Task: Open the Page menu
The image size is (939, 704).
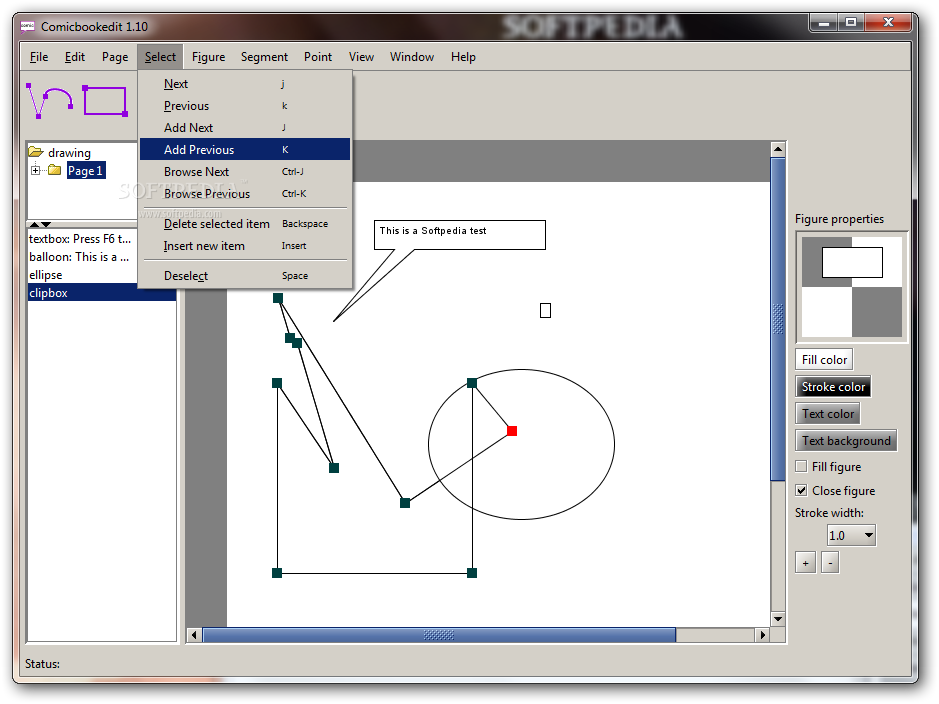Action: [x=115, y=57]
